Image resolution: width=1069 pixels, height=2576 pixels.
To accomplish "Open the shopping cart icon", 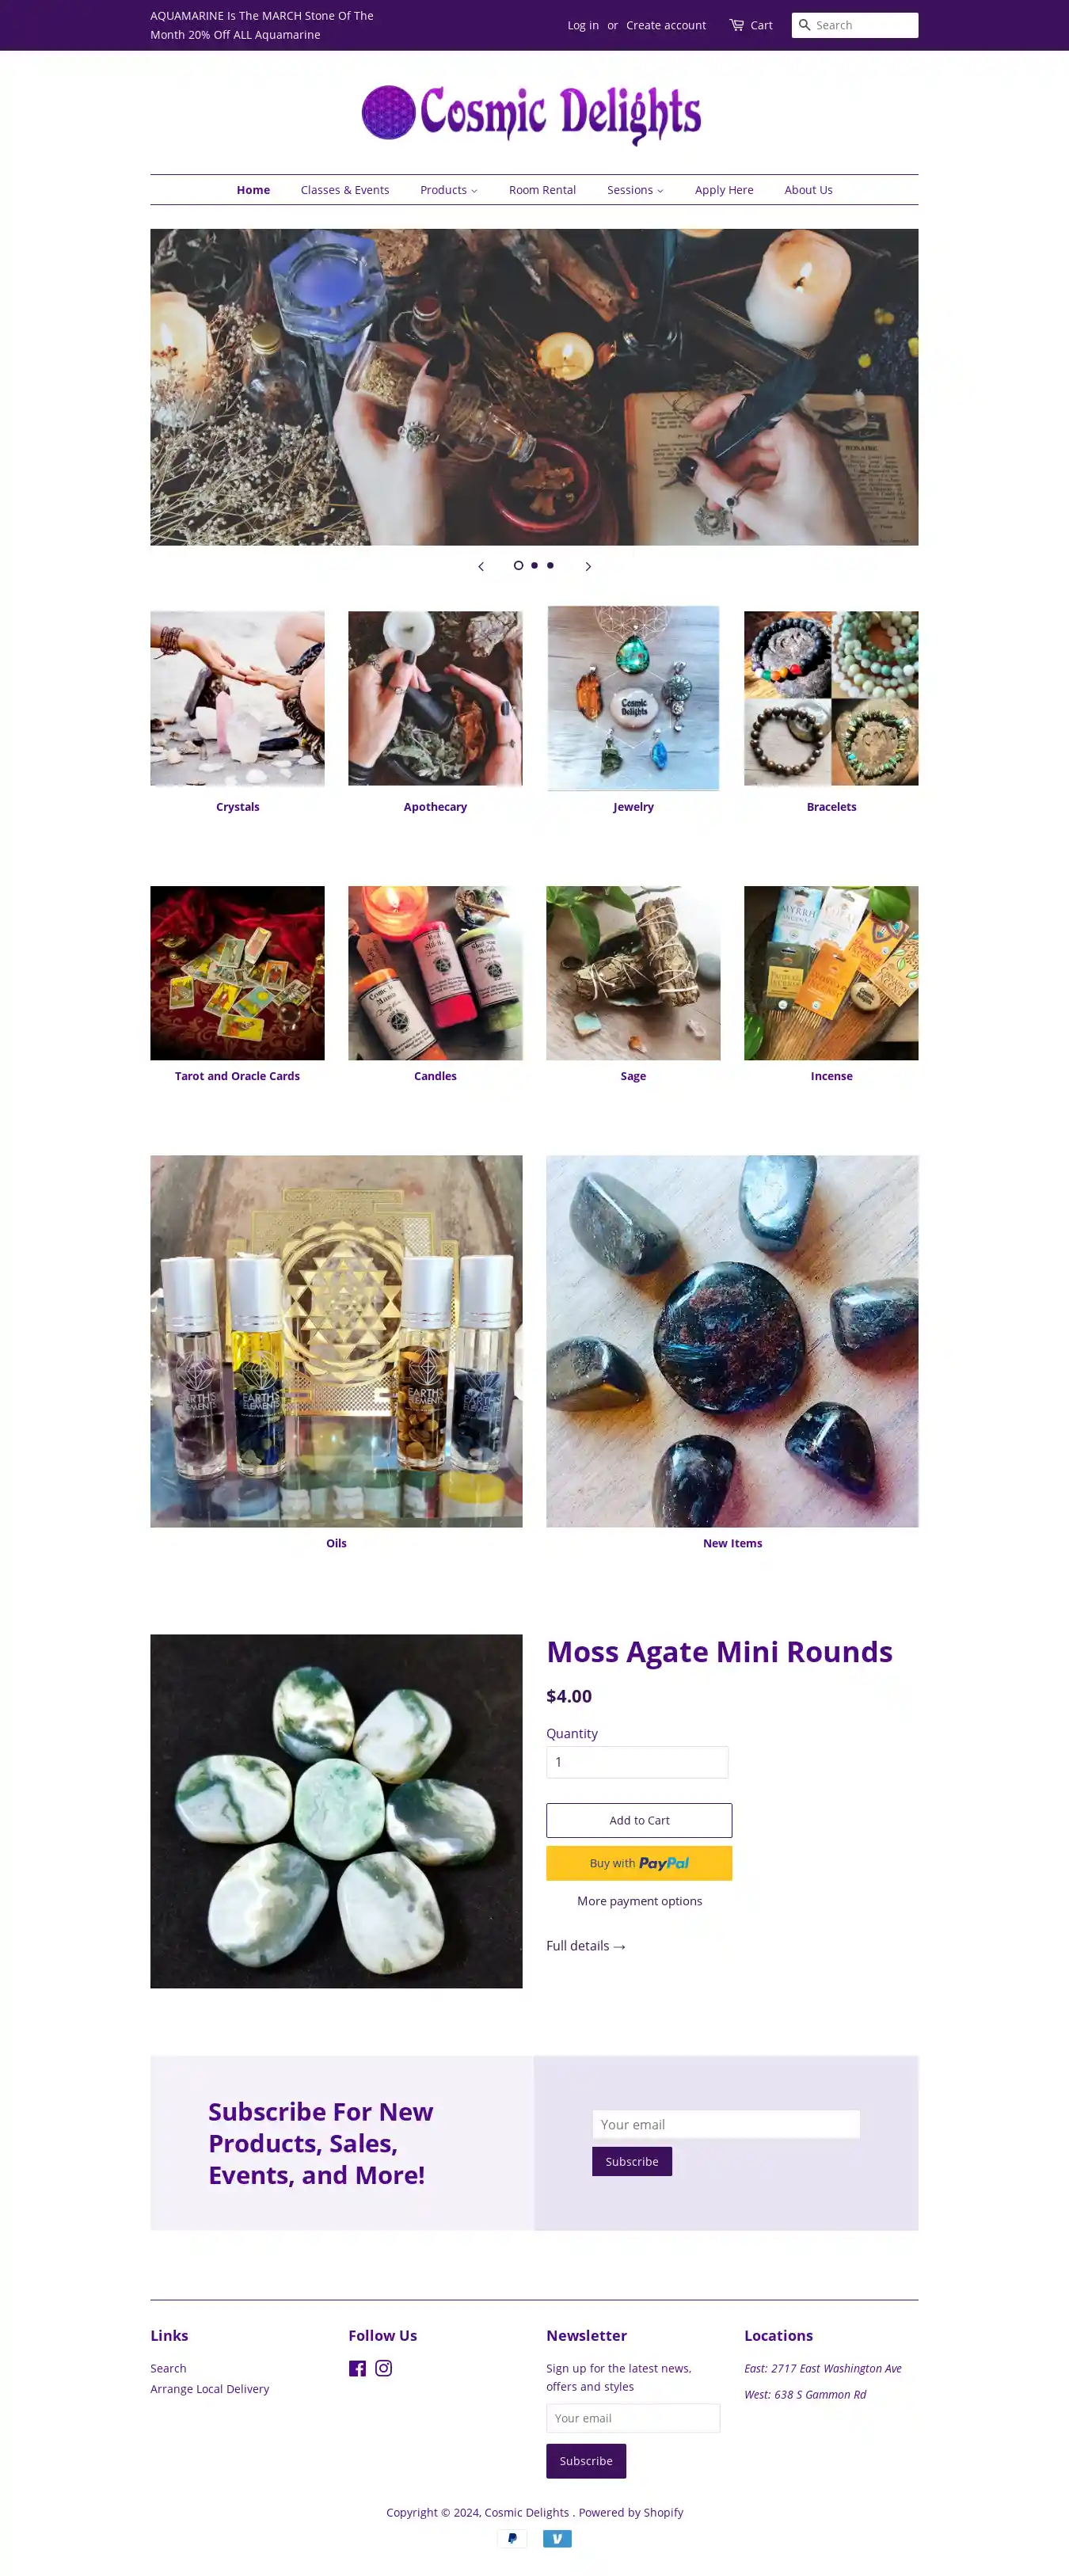I will (737, 25).
